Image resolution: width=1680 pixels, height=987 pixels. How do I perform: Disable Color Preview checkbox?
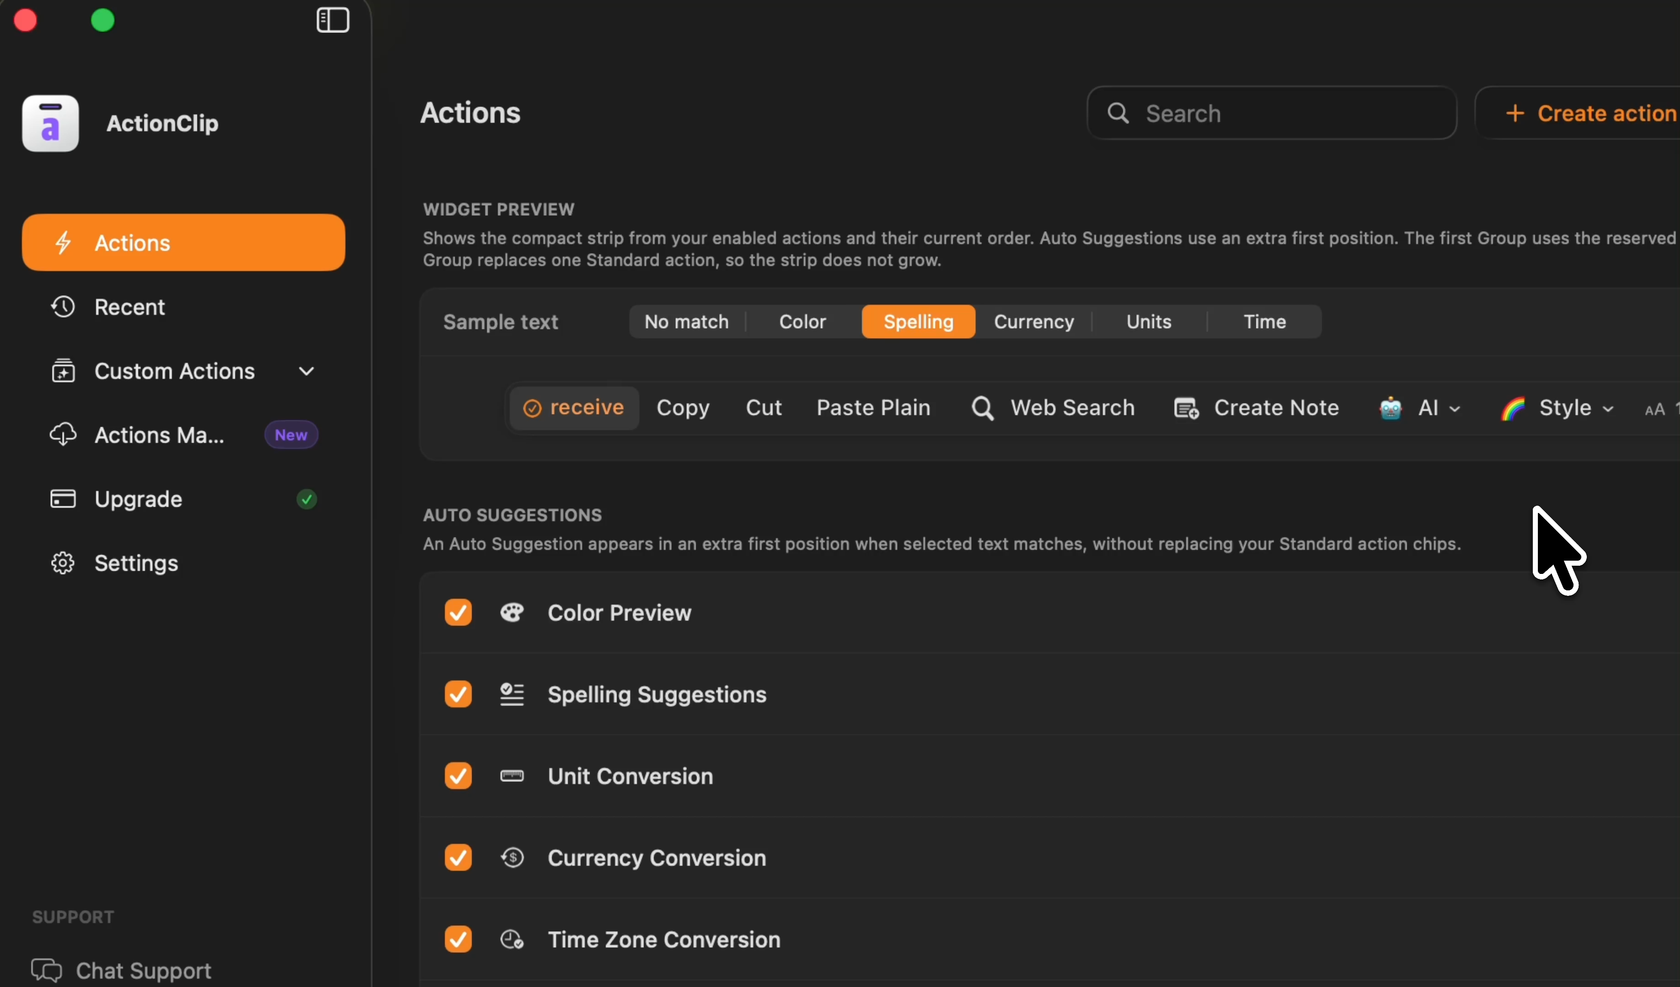point(458,612)
